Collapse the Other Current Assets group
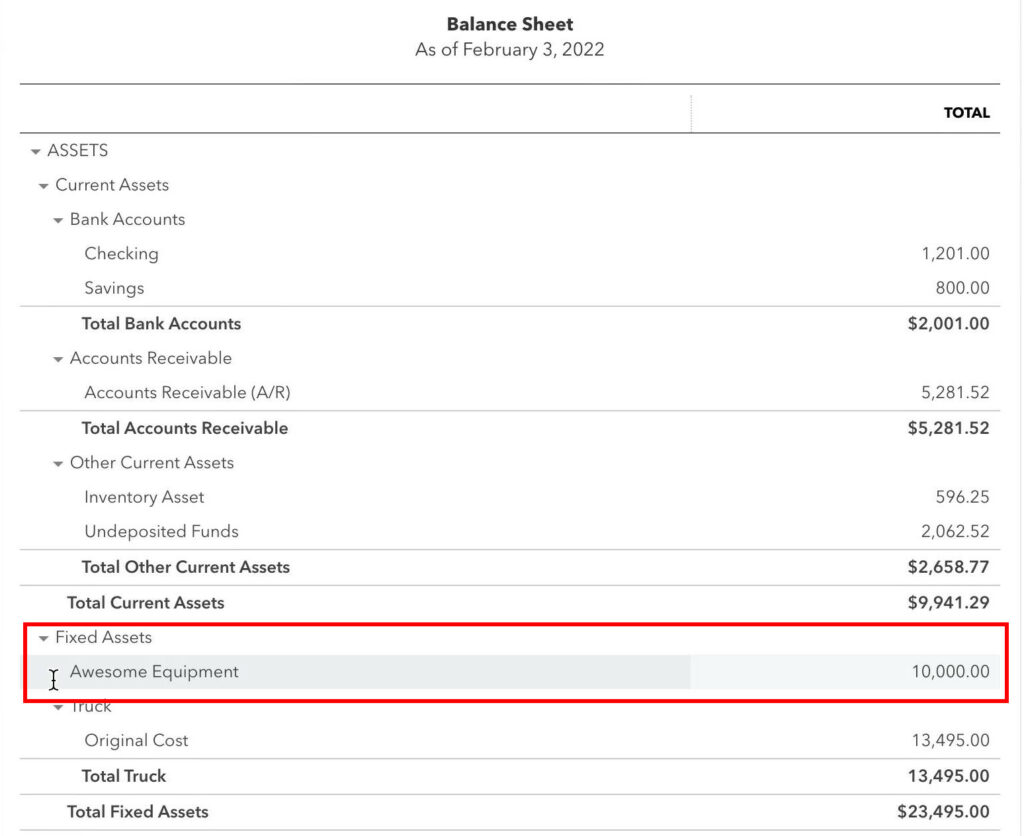 click(56, 462)
